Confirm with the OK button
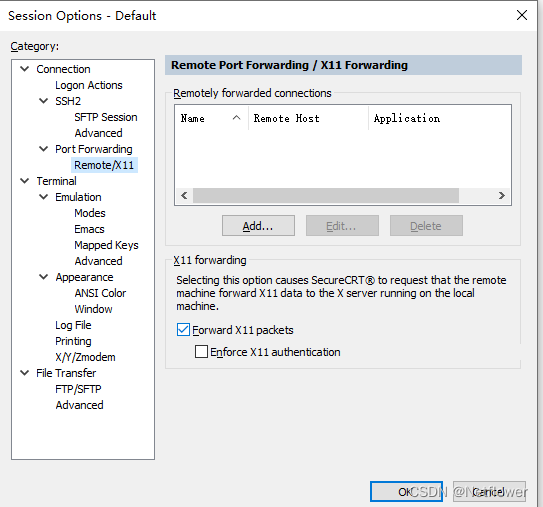543x507 pixels. point(406,491)
